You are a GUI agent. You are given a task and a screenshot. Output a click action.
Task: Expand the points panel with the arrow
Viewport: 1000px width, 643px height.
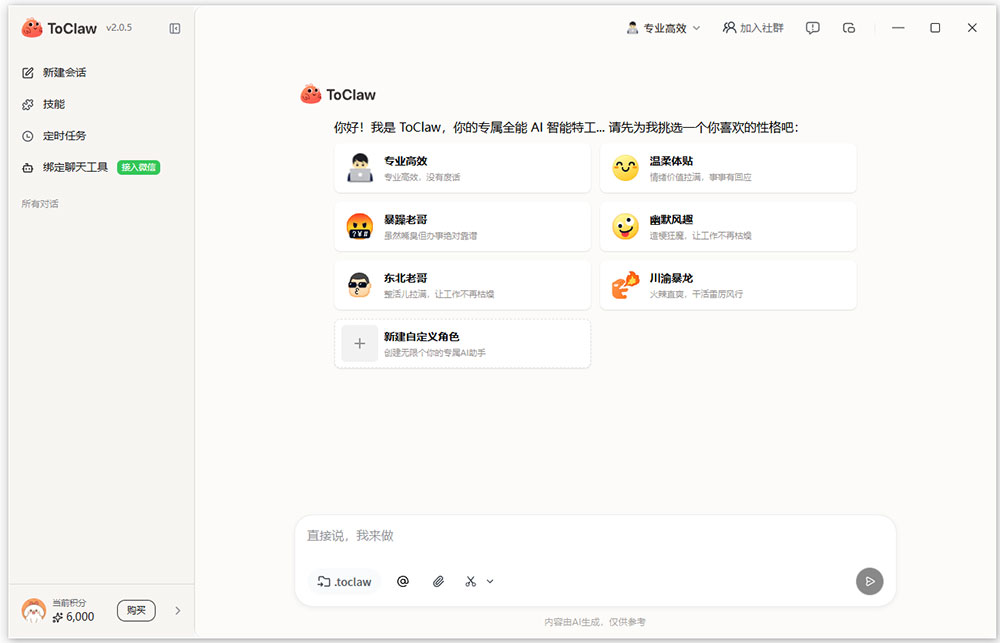click(x=178, y=610)
